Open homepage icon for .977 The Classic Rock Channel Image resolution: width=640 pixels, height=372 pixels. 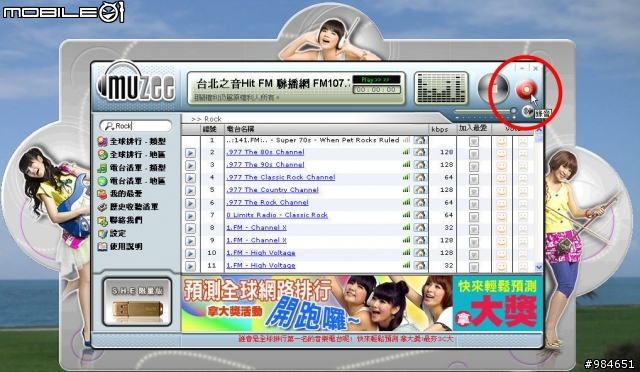click(420, 178)
